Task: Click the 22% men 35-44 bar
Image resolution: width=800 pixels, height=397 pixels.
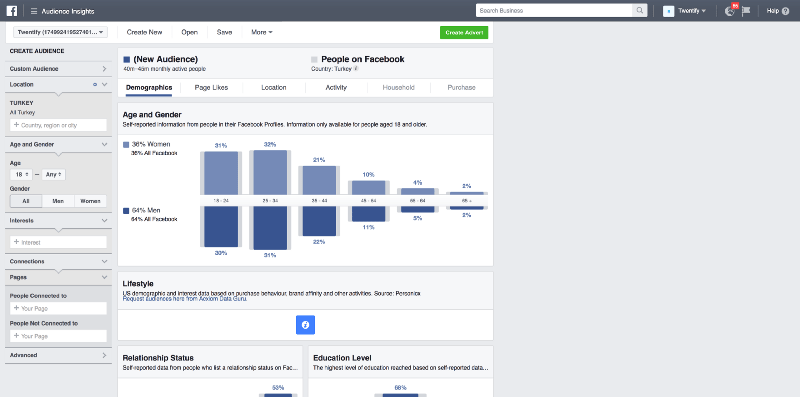Action: (x=319, y=221)
